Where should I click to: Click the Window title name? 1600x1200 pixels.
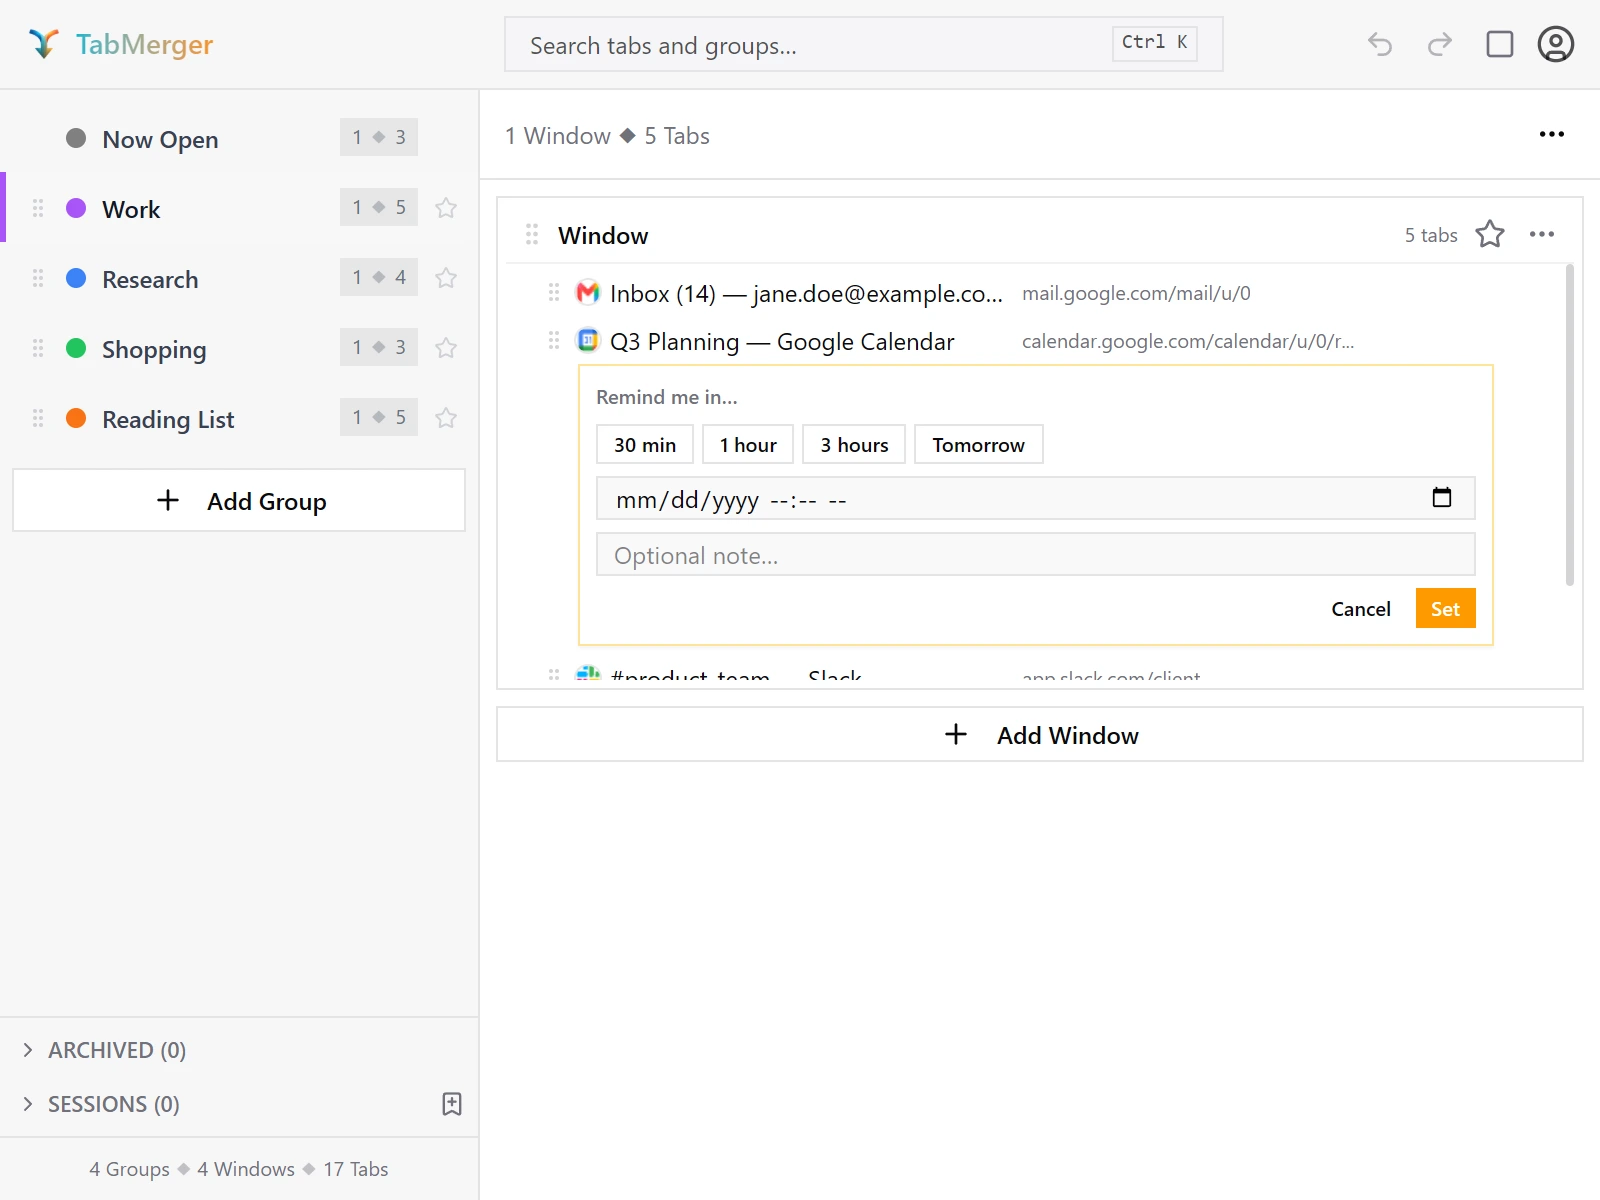[603, 235]
